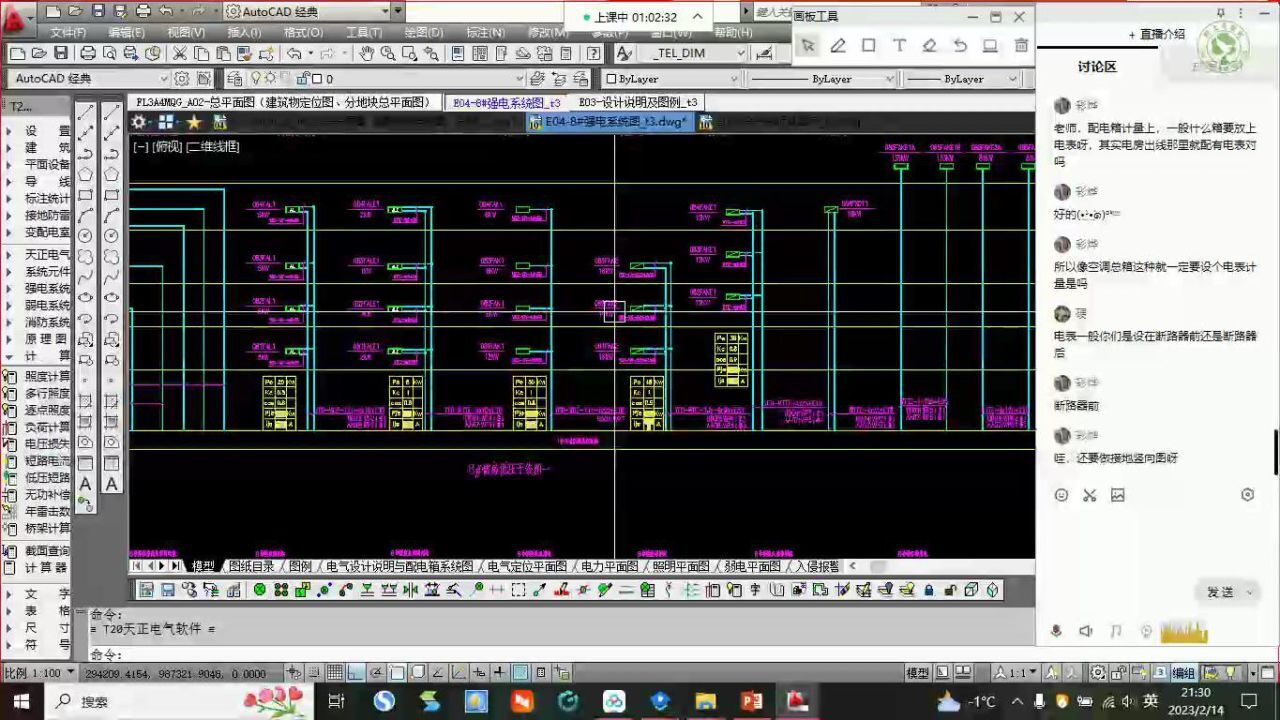Open the 绘图(D) menu

pos(424,32)
